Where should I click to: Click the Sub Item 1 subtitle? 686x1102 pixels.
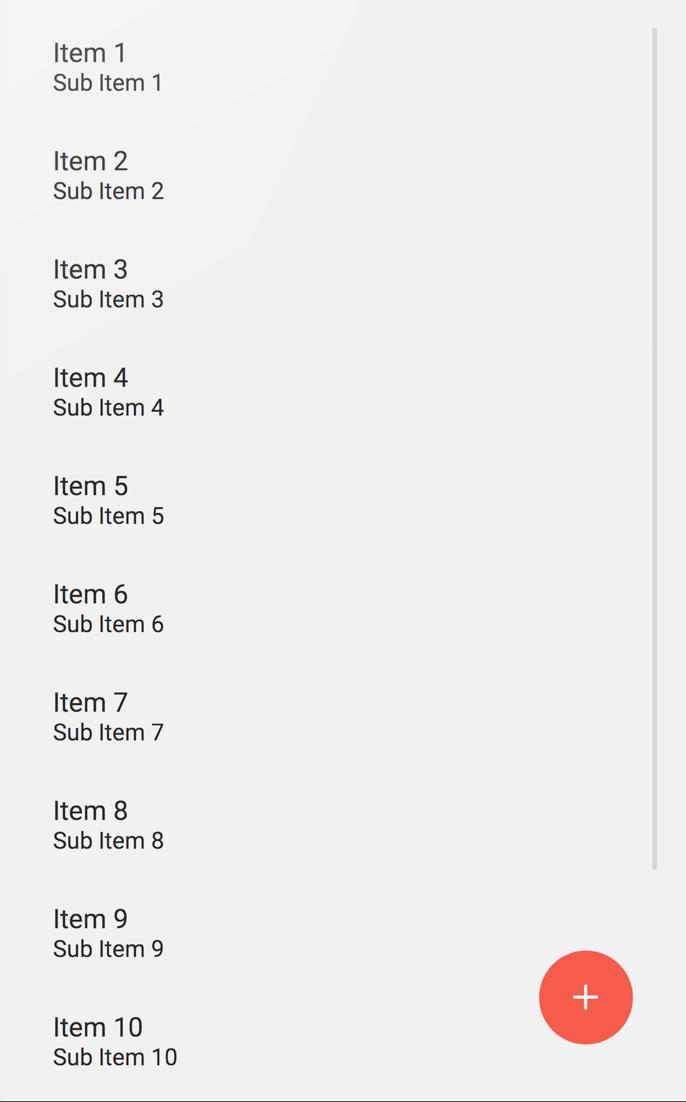(x=108, y=83)
